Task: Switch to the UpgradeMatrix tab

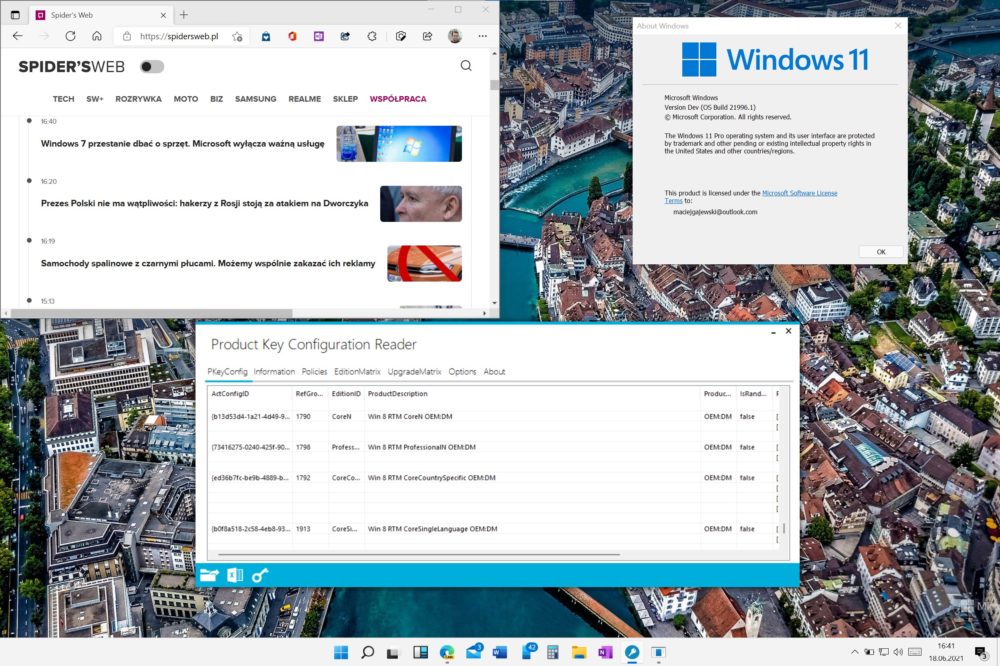Action: pyautogui.click(x=415, y=371)
